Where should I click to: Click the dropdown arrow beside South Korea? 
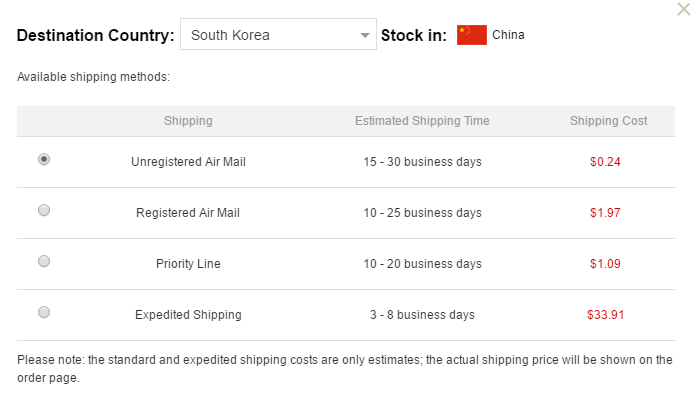[365, 35]
